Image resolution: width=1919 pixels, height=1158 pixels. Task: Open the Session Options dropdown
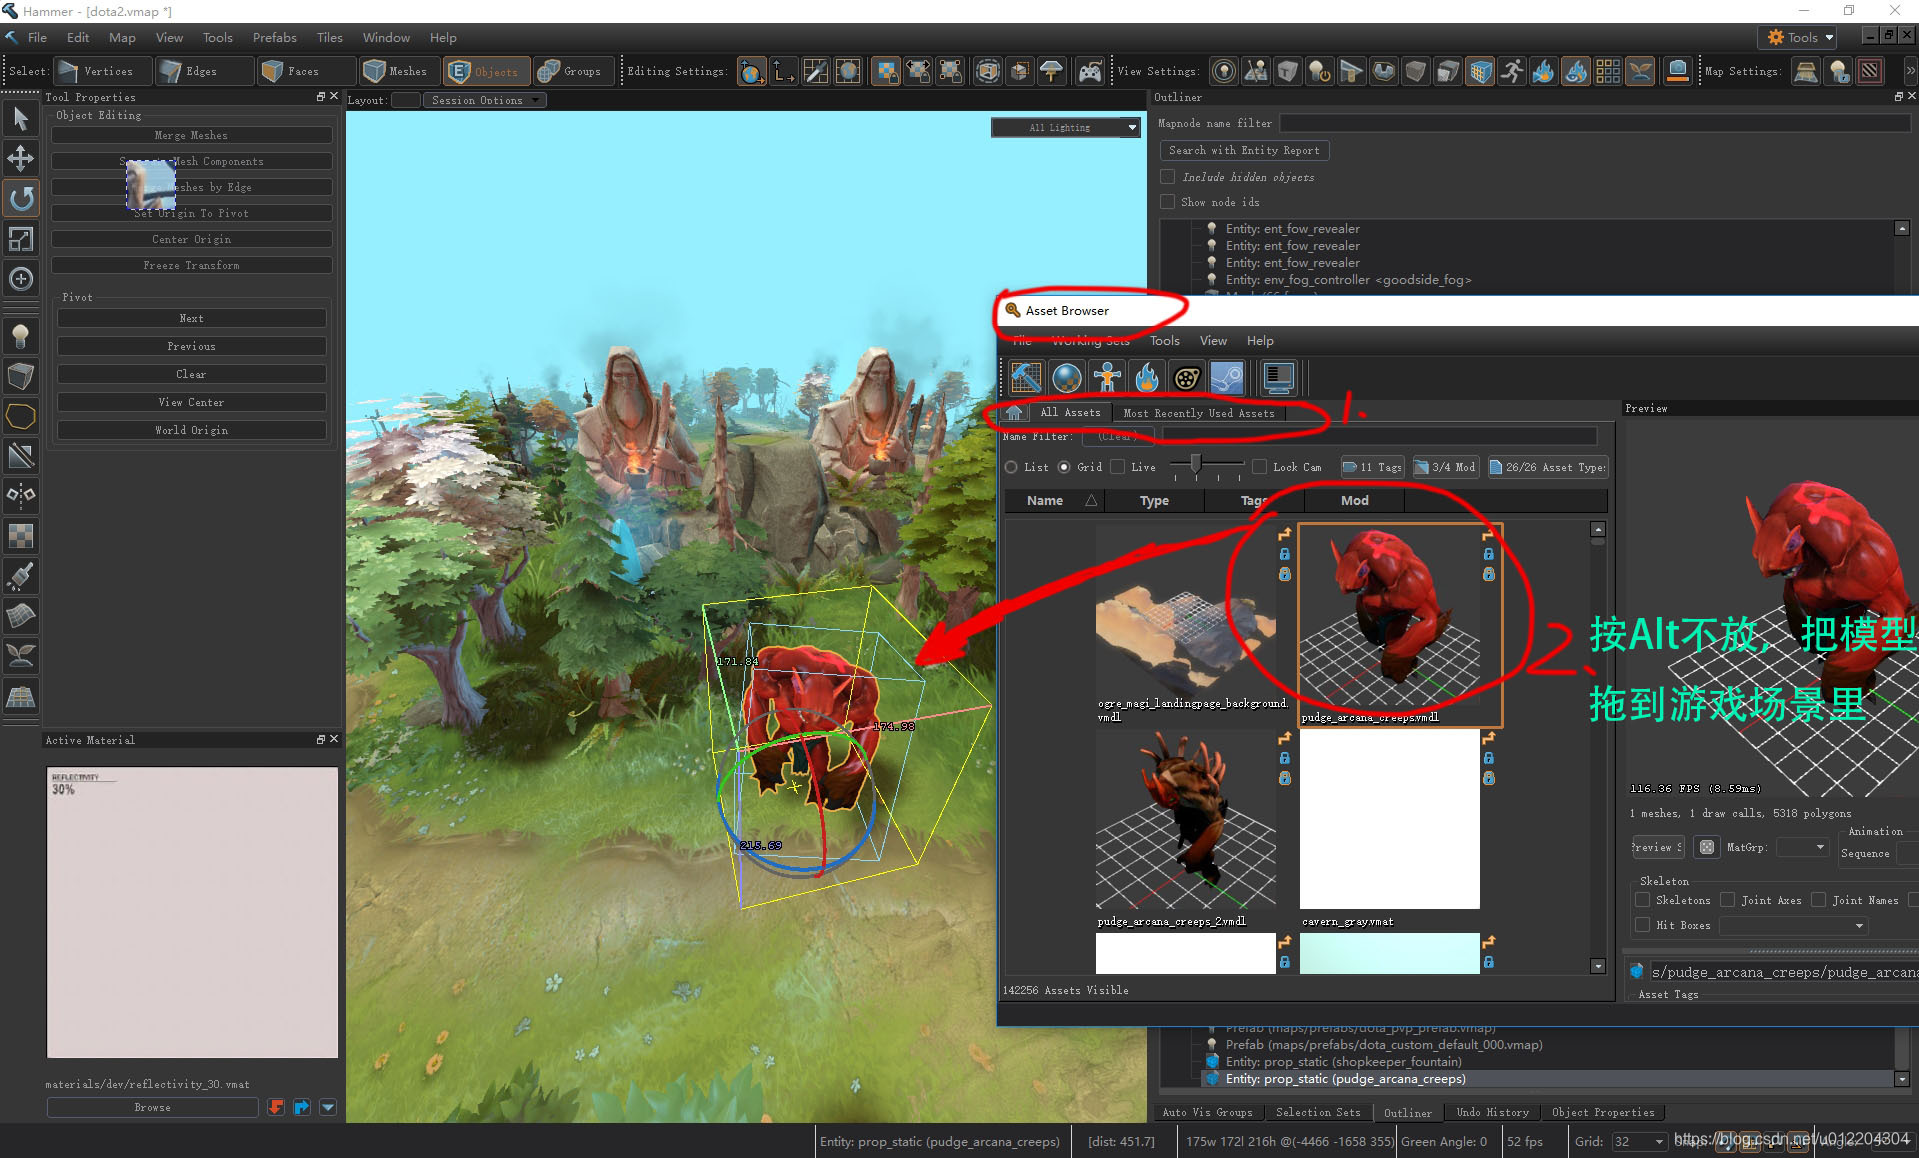click(x=484, y=100)
